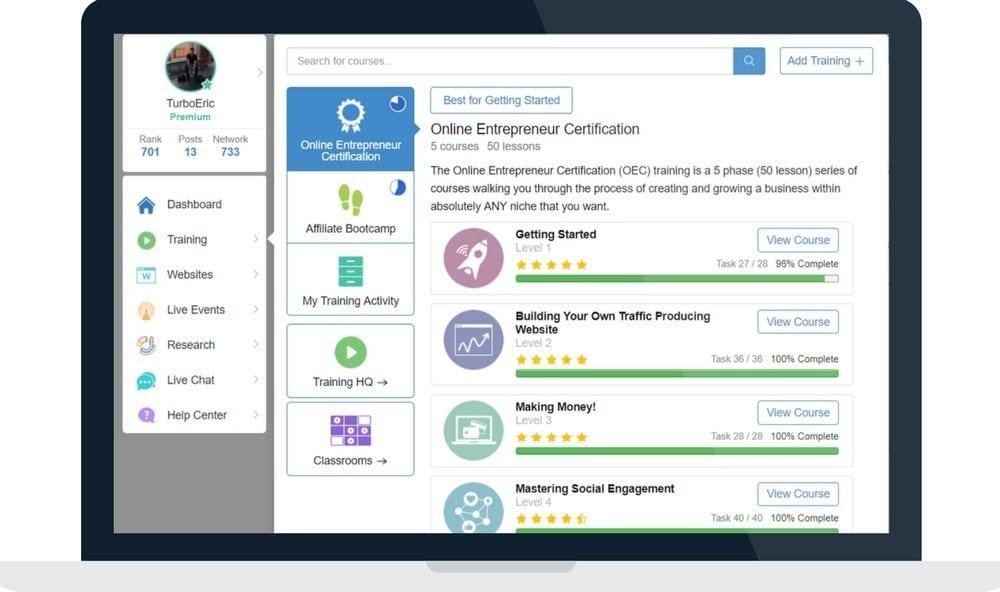Click the Research icon

[x=146, y=345]
